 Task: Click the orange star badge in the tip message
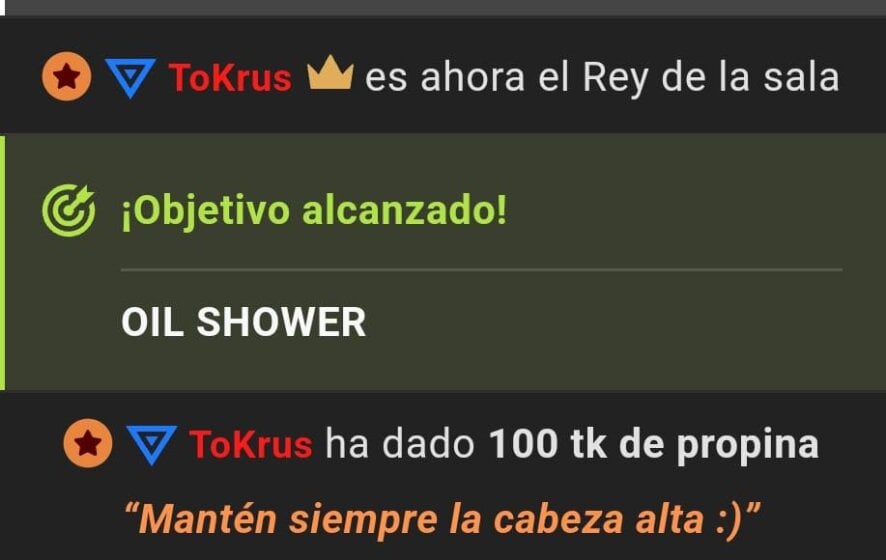88,443
